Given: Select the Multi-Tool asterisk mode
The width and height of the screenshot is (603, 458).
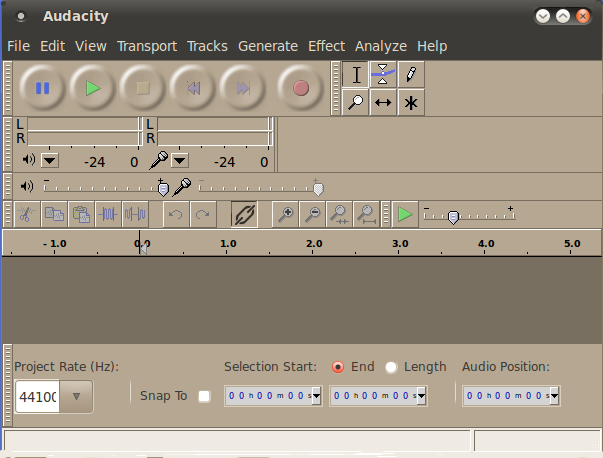Looking at the screenshot, I should pos(411,103).
